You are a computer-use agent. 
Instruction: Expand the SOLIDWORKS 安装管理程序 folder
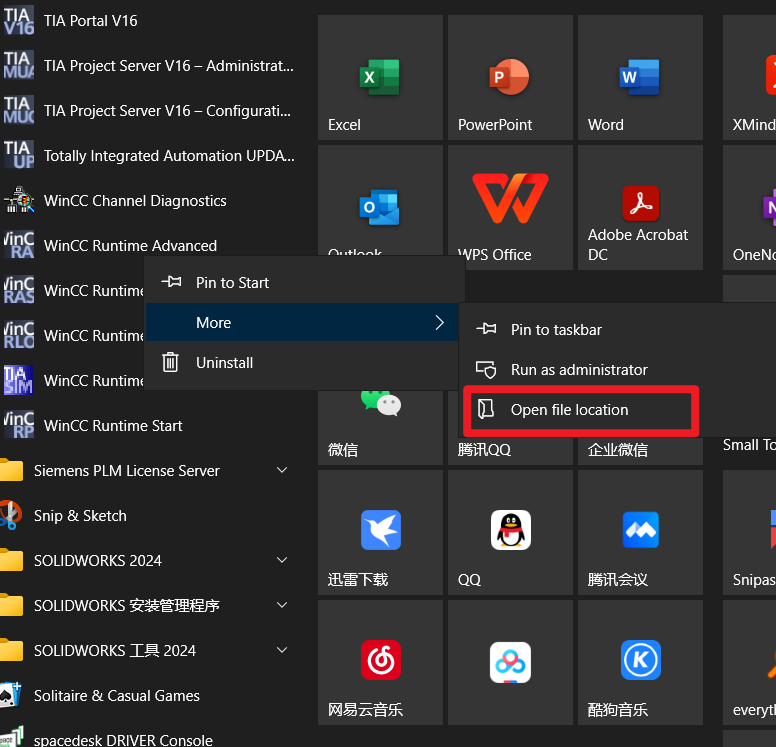pos(282,605)
